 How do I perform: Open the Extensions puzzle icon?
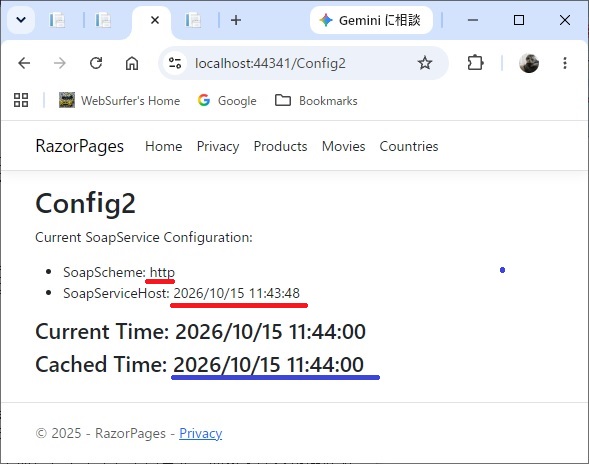point(475,63)
